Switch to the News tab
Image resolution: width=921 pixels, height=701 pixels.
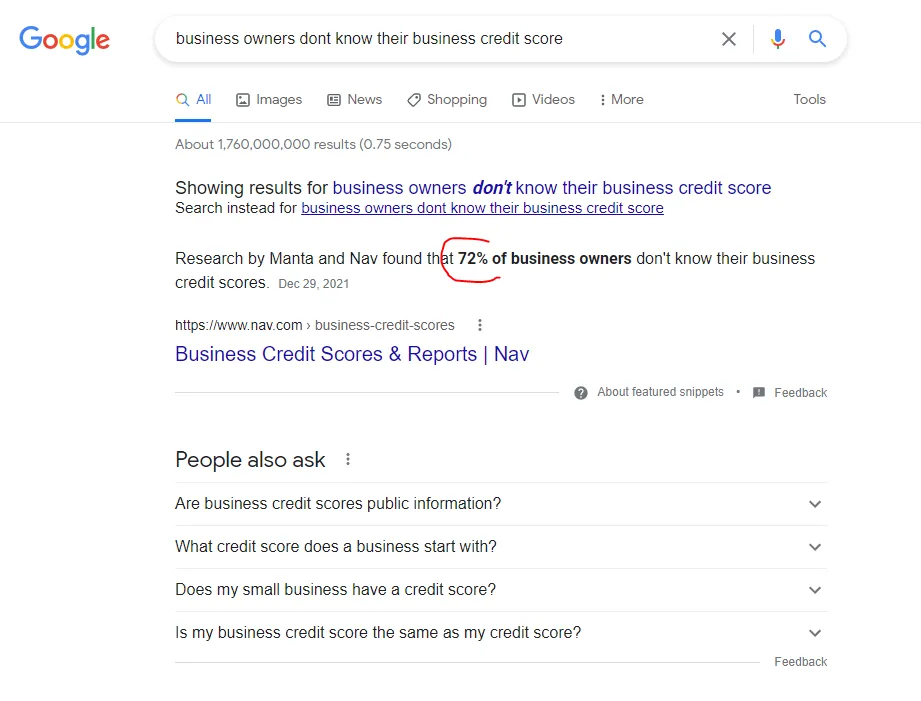click(x=354, y=99)
